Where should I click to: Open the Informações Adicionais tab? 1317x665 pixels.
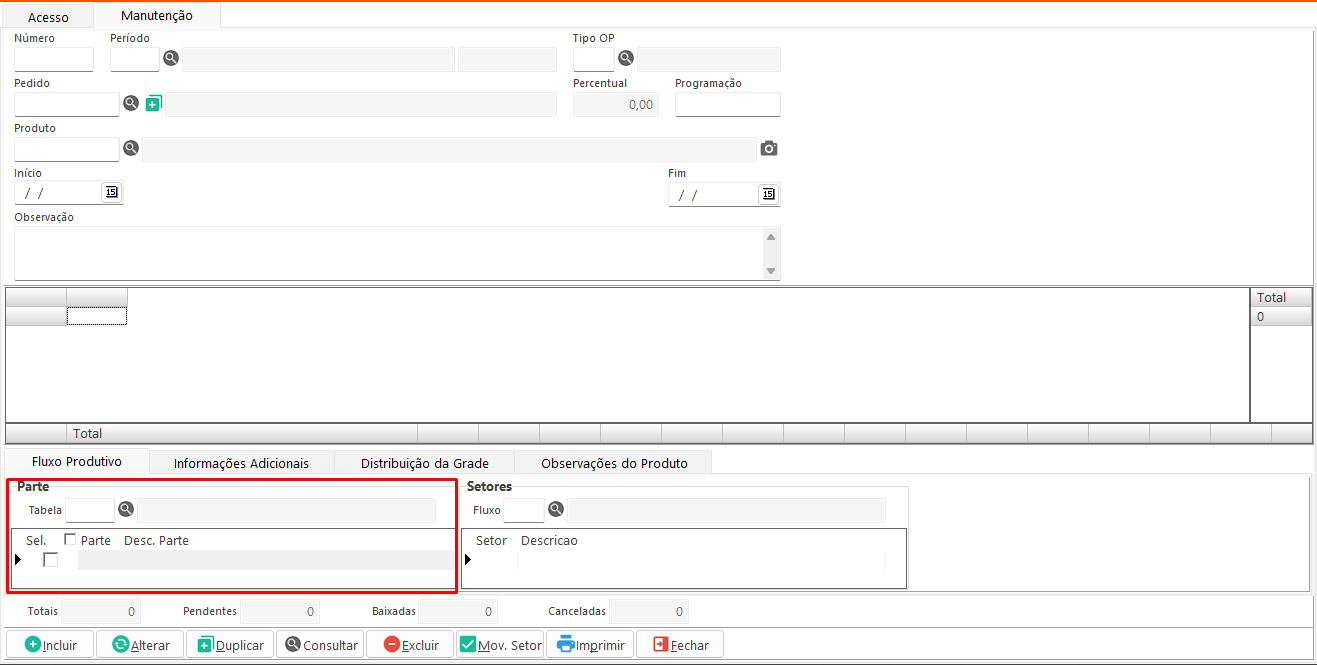coord(241,463)
